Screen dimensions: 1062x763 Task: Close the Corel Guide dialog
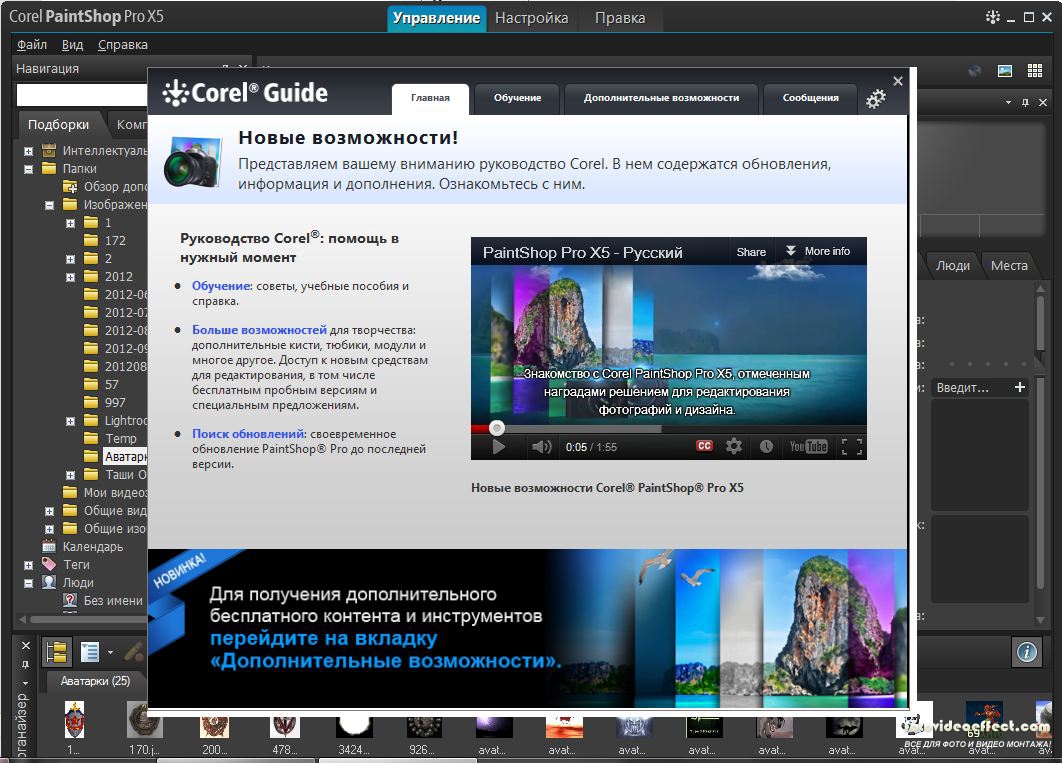tap(898, 81)
